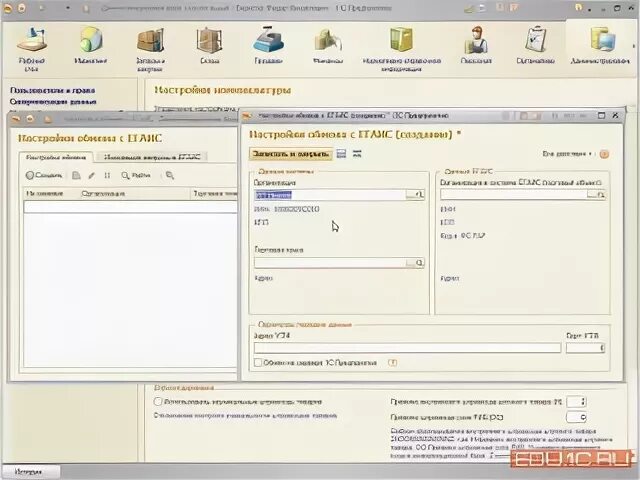Open Нормативно-справочная информация section

[402, 48]
